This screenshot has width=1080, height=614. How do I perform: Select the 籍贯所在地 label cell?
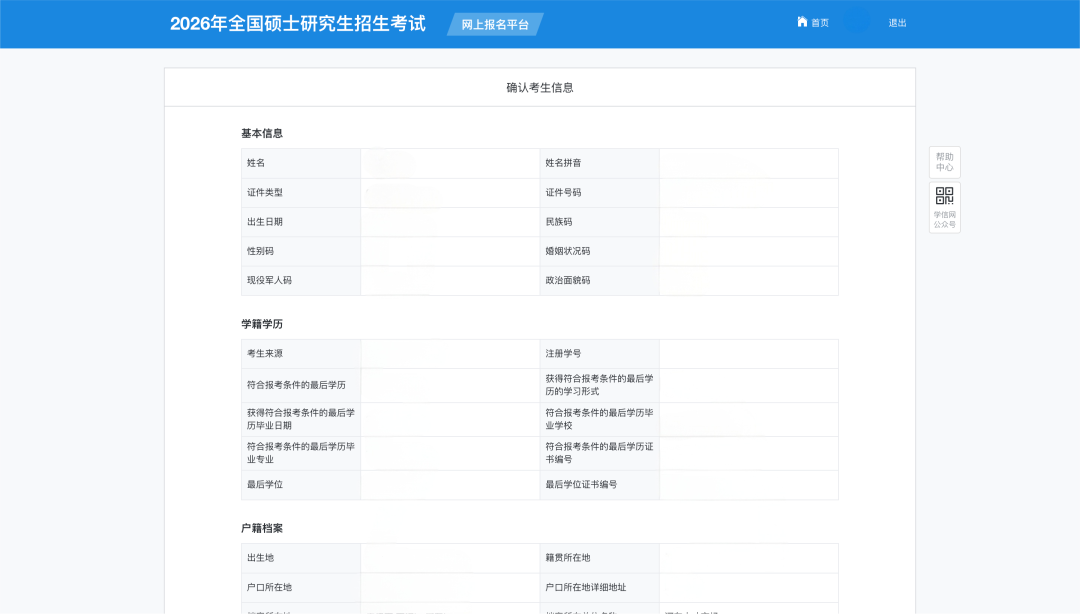point(568,558)
